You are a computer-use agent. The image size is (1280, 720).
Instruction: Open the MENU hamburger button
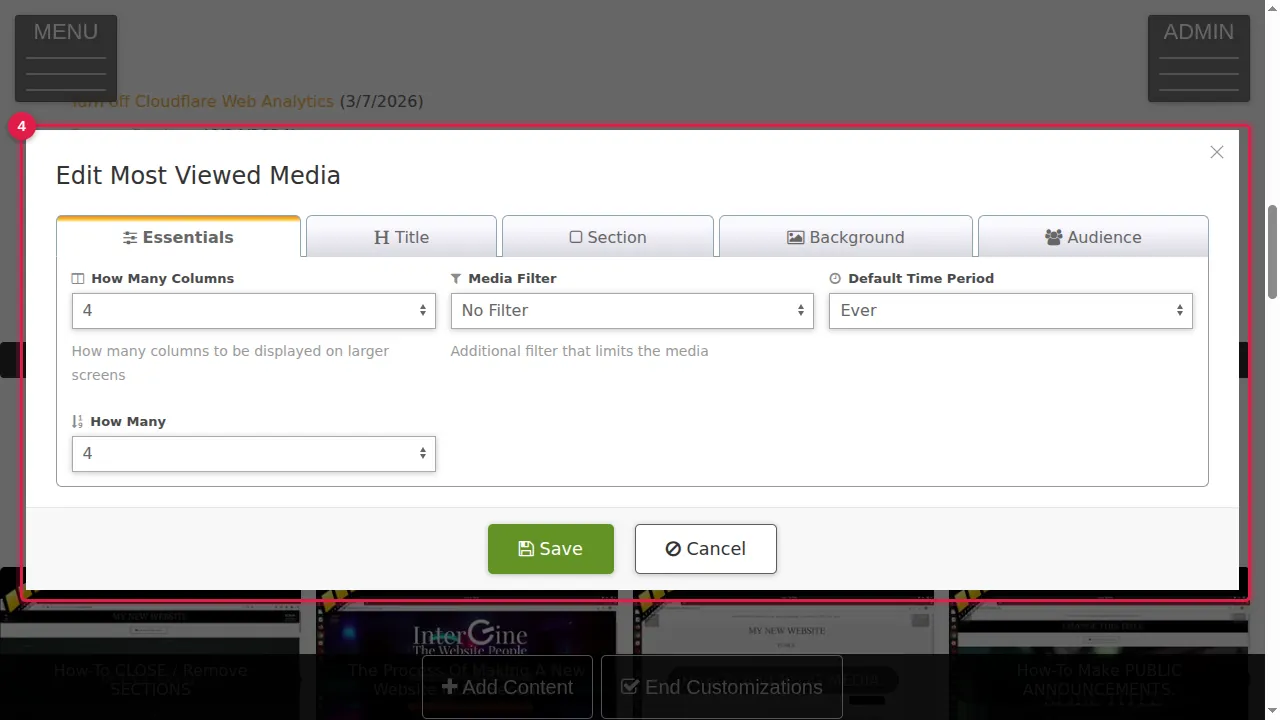[x=66, y=58]
